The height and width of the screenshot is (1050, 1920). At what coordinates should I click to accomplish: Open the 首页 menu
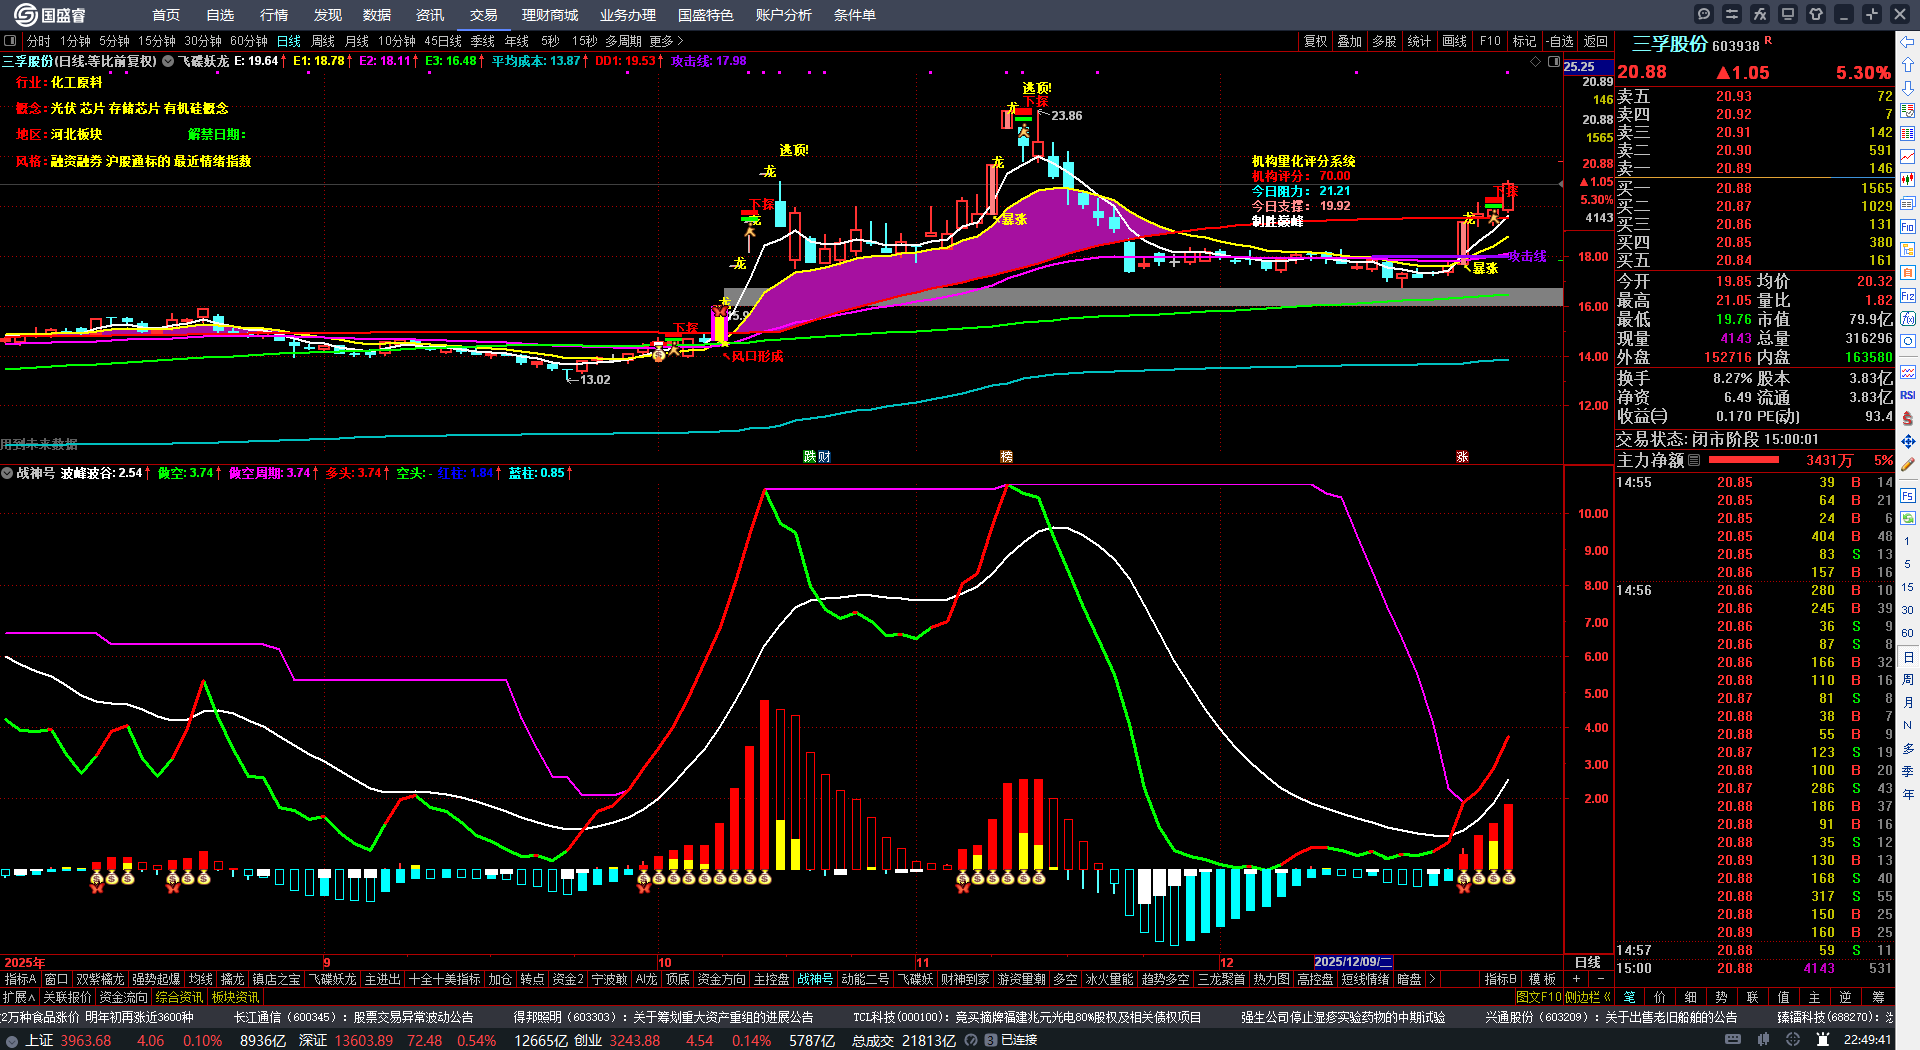pyautogui.click(x=166, y=15)
